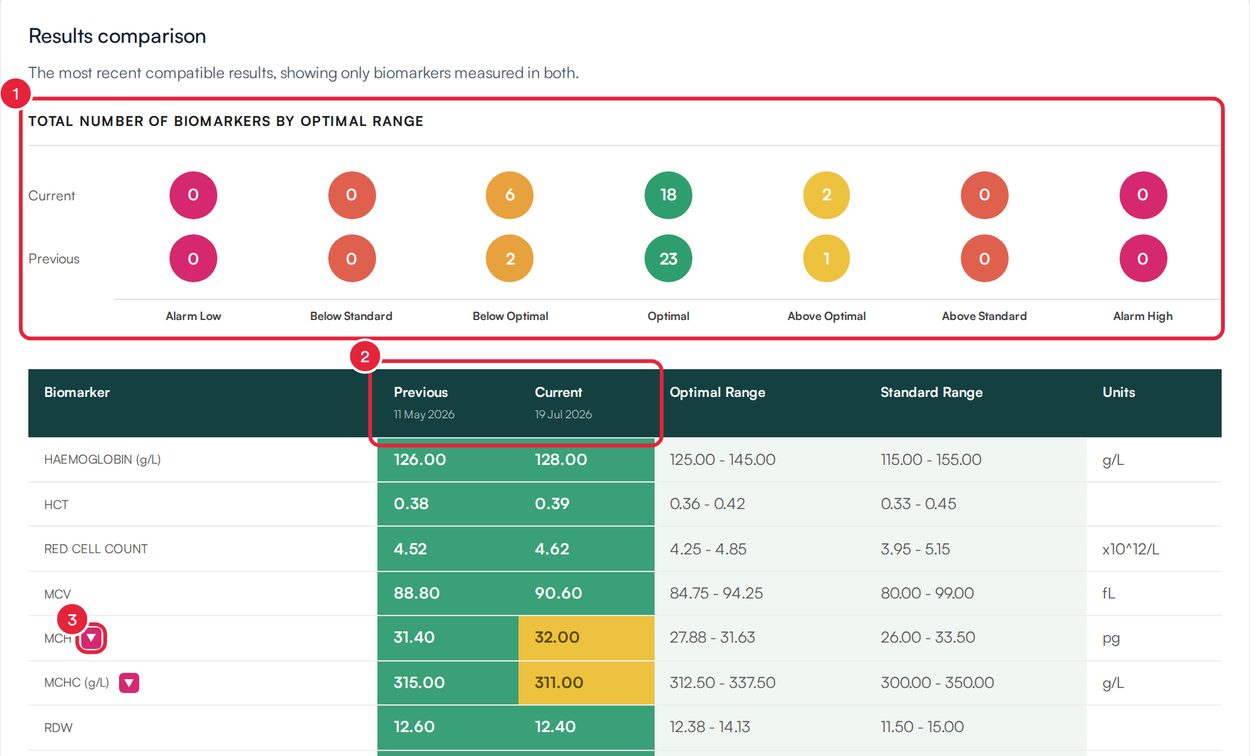
Task: Click red cell count previous value 4.52
Action: click(411, 549)
